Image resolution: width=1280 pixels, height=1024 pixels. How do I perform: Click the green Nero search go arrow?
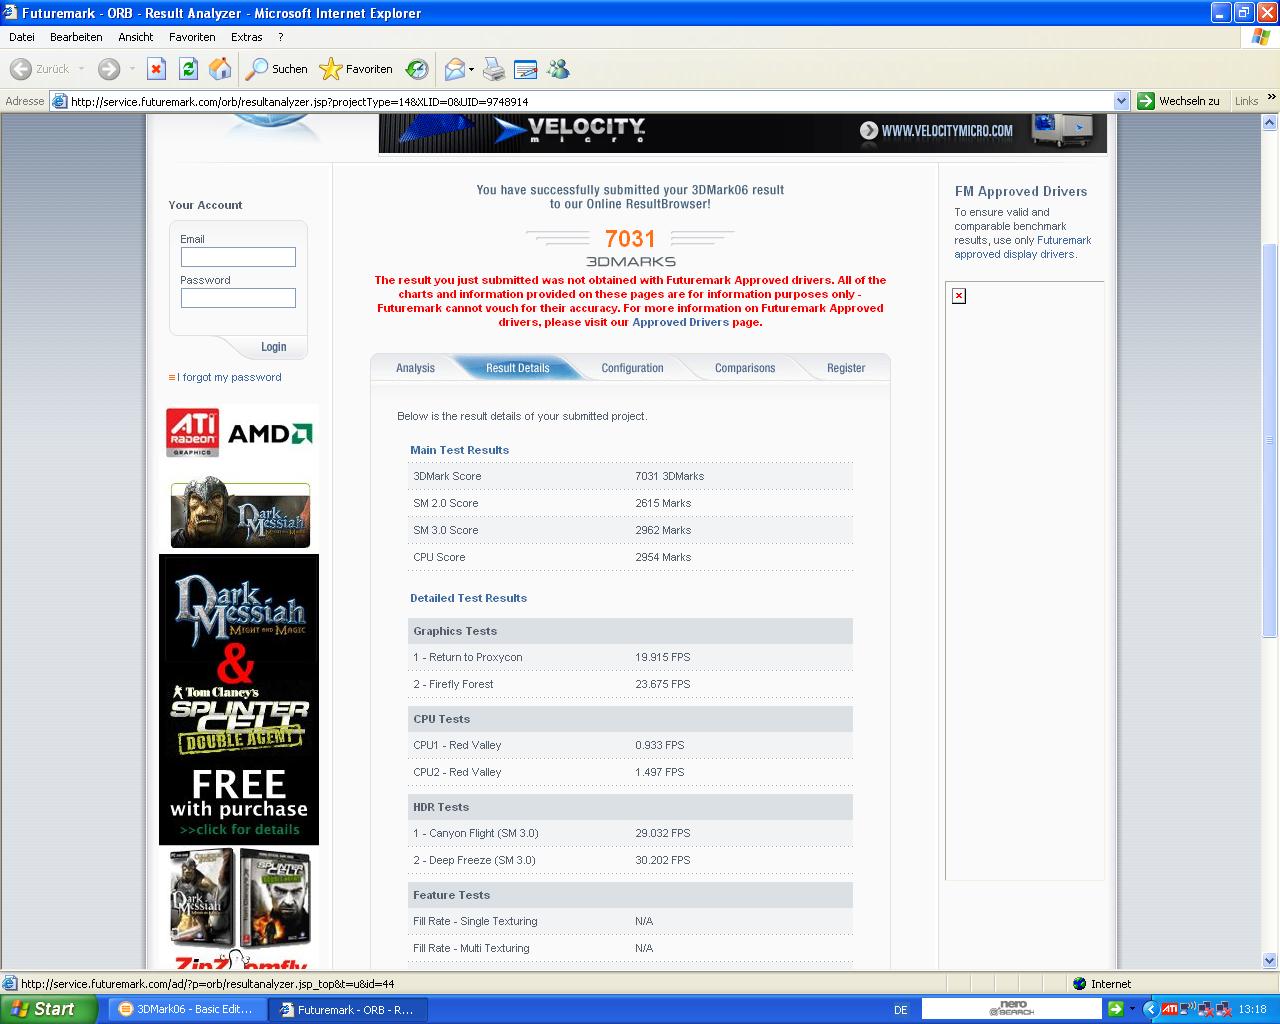(1115, 1009)
